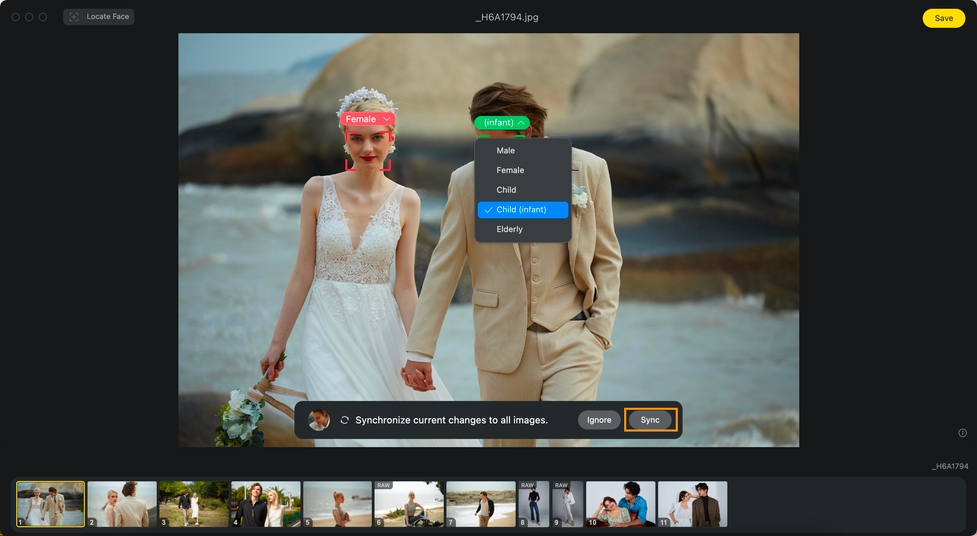Choose Male from the face type menu
The image size is (977, 536).
pos(506,151)
